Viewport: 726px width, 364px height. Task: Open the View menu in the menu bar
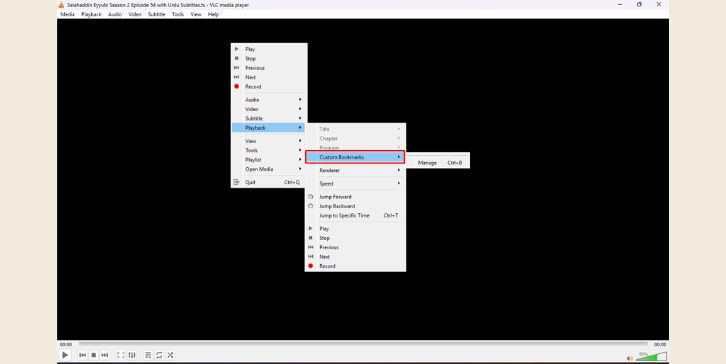point(196,14)
